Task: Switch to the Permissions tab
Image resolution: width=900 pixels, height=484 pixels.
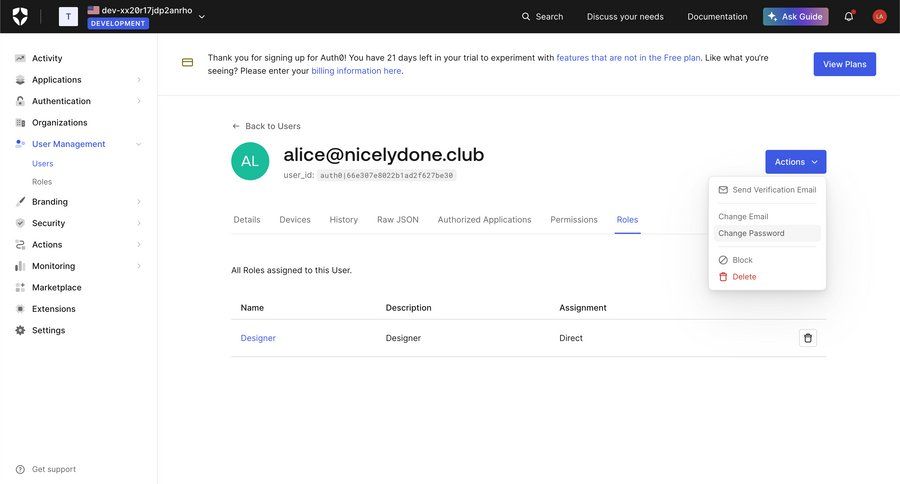Action: 574,219
